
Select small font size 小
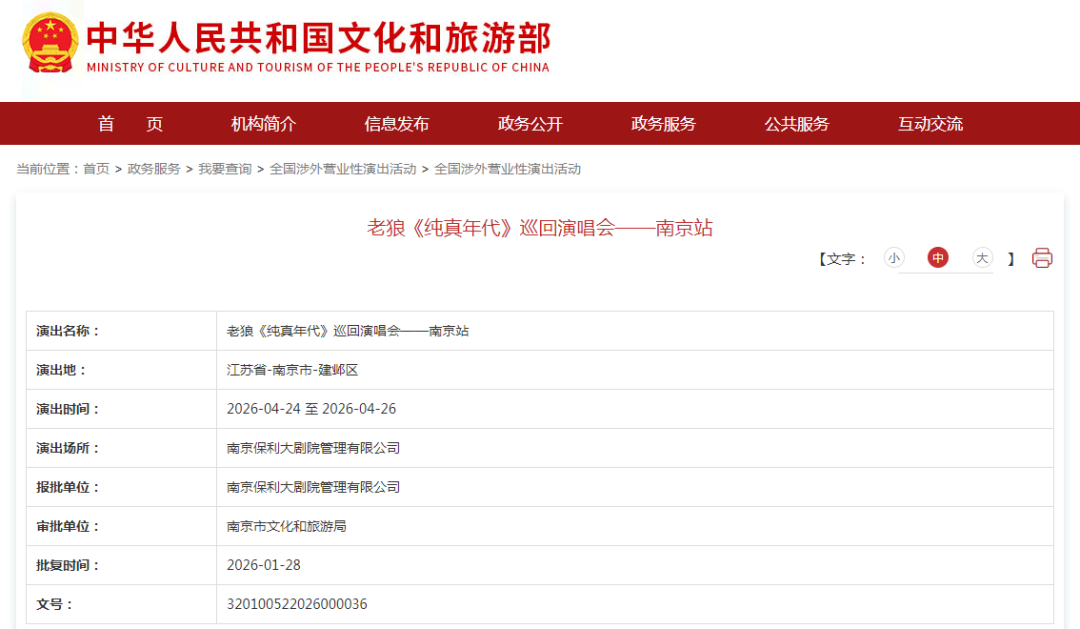[x=893, y=258]
